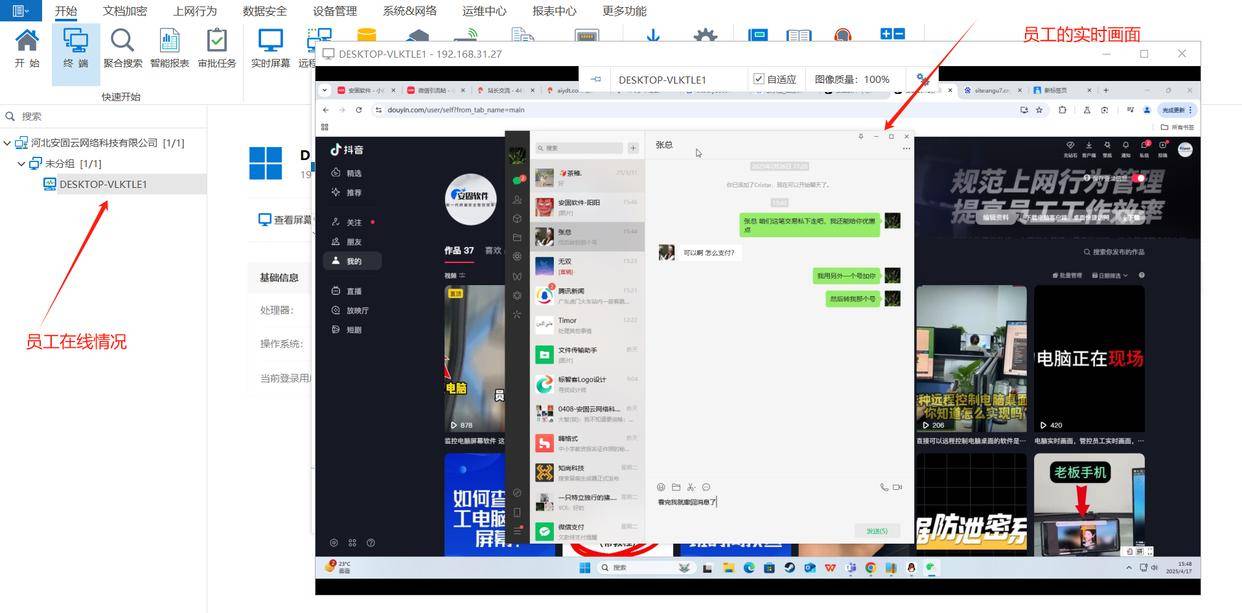Open video thumbnail with 420 plays
Image resolution: width=1242 pixels, height=613 pixels.
(x=1089, y=360)
